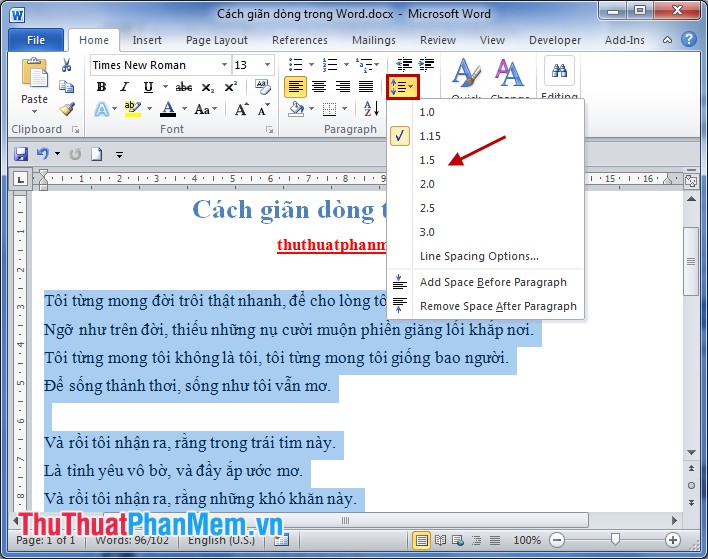Switch to Full Screen Reading view
Viewport: 708px width, 559px height.
point(440,540)
